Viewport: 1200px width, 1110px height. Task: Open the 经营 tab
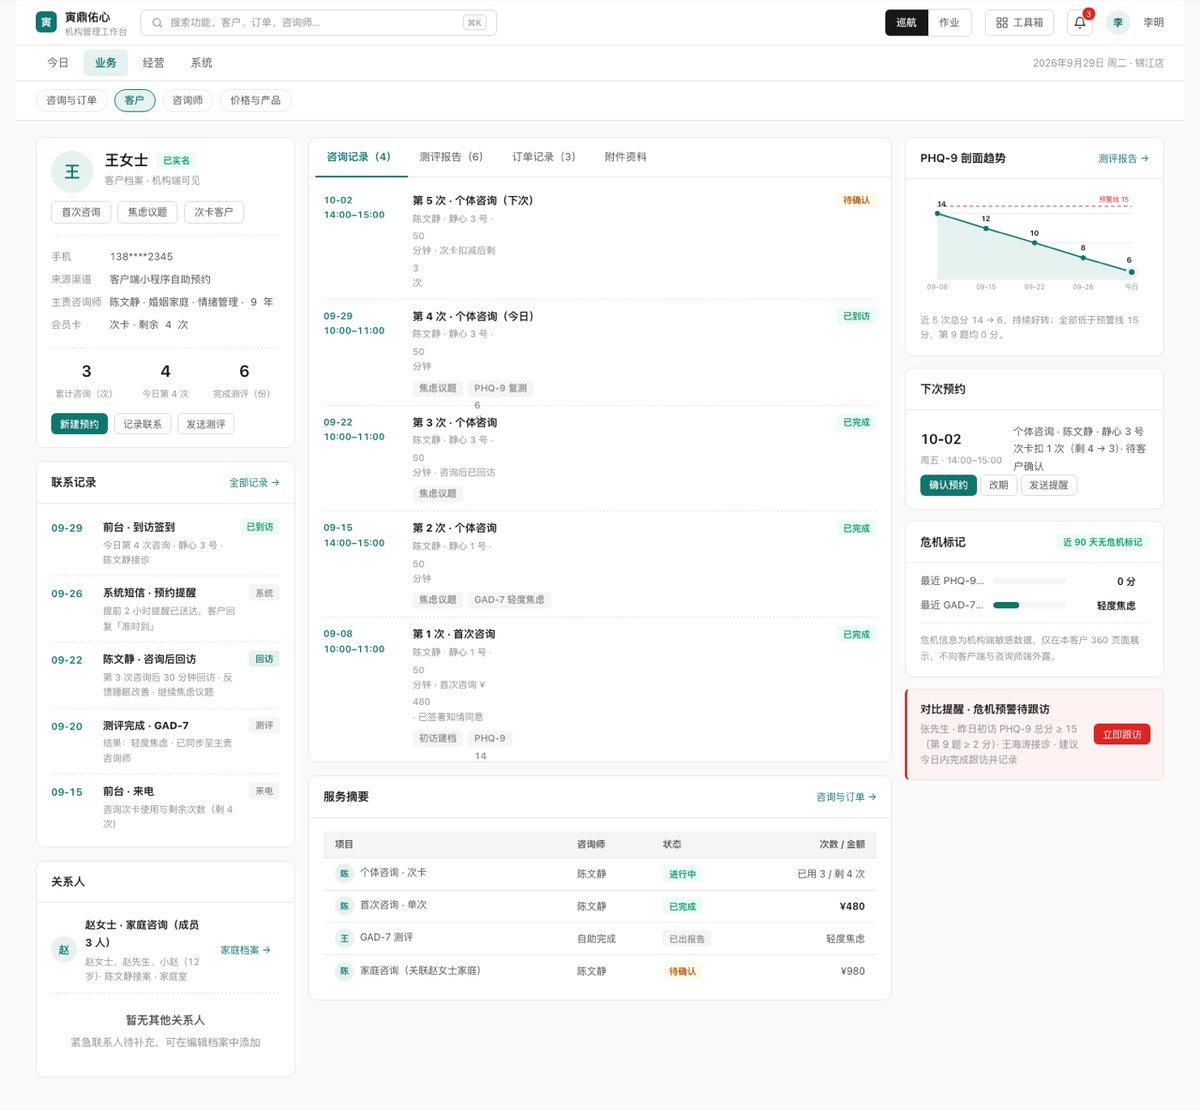click(153, 63)
